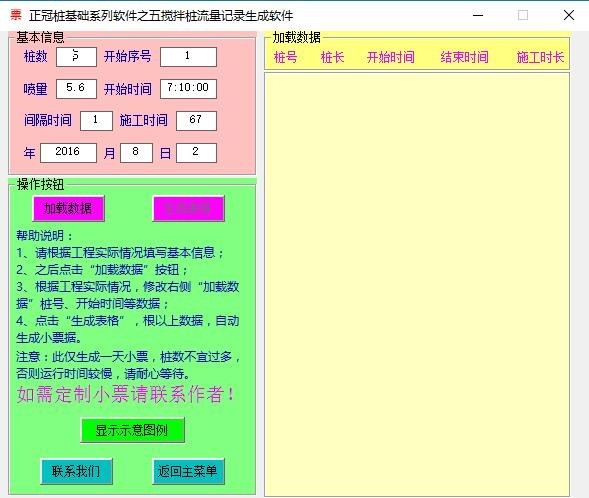Click the 基本信息 group title

click(x=40, y=37)
